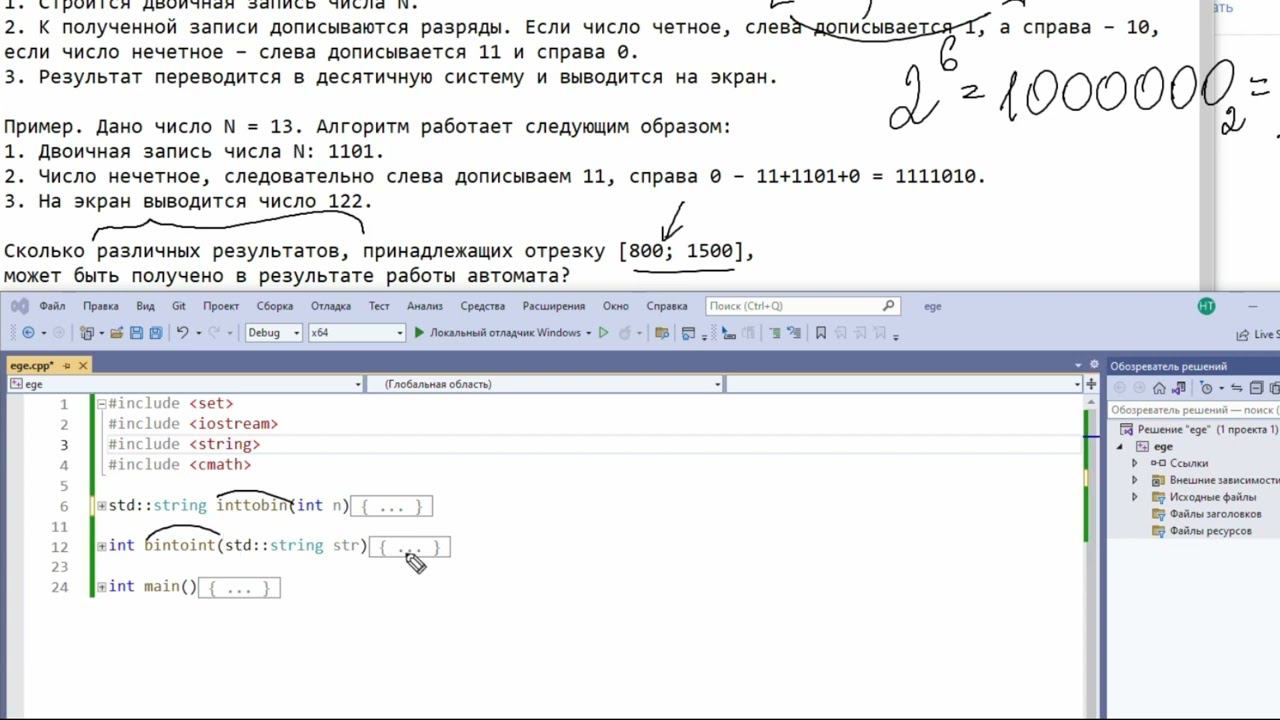Click the NT user account avatar
Image resolution: width=1280 pixels, height=720 pixels.
pyautogui.click(x=1206, y=306)
